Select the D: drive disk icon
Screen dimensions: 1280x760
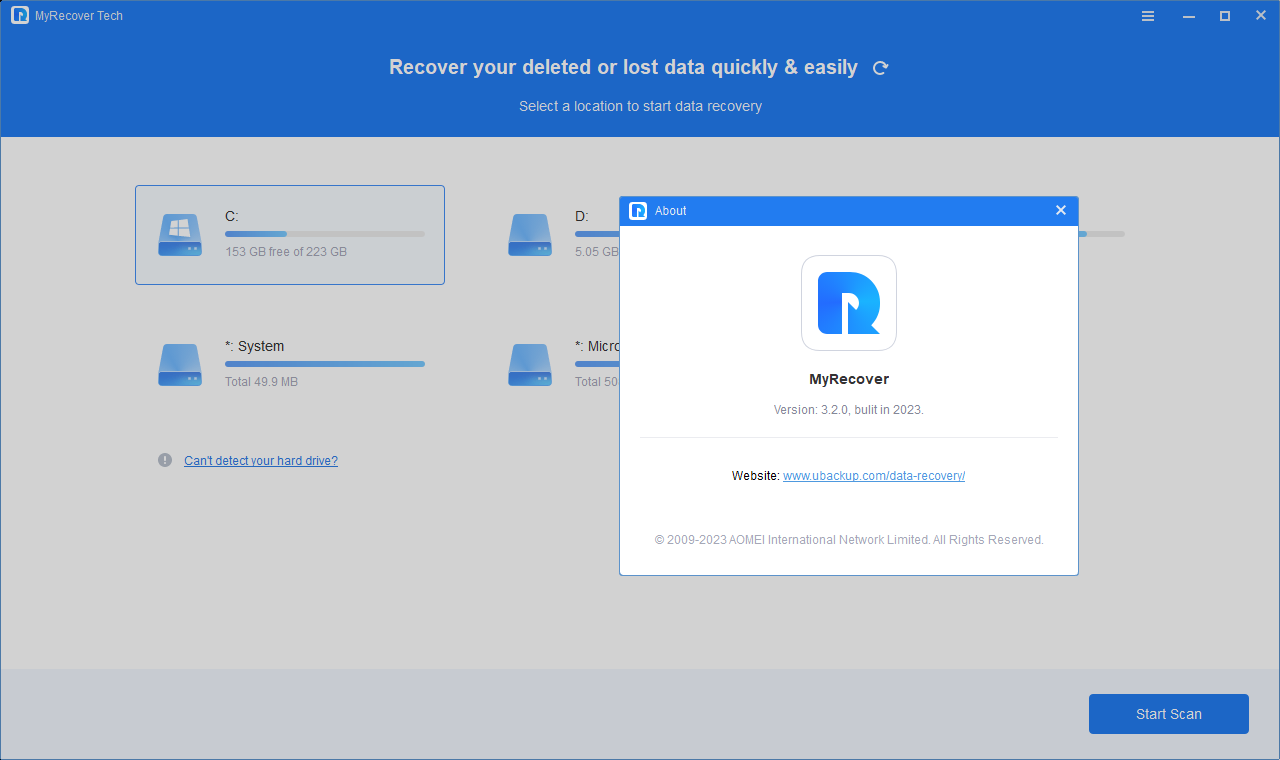(x=530, y=235)
